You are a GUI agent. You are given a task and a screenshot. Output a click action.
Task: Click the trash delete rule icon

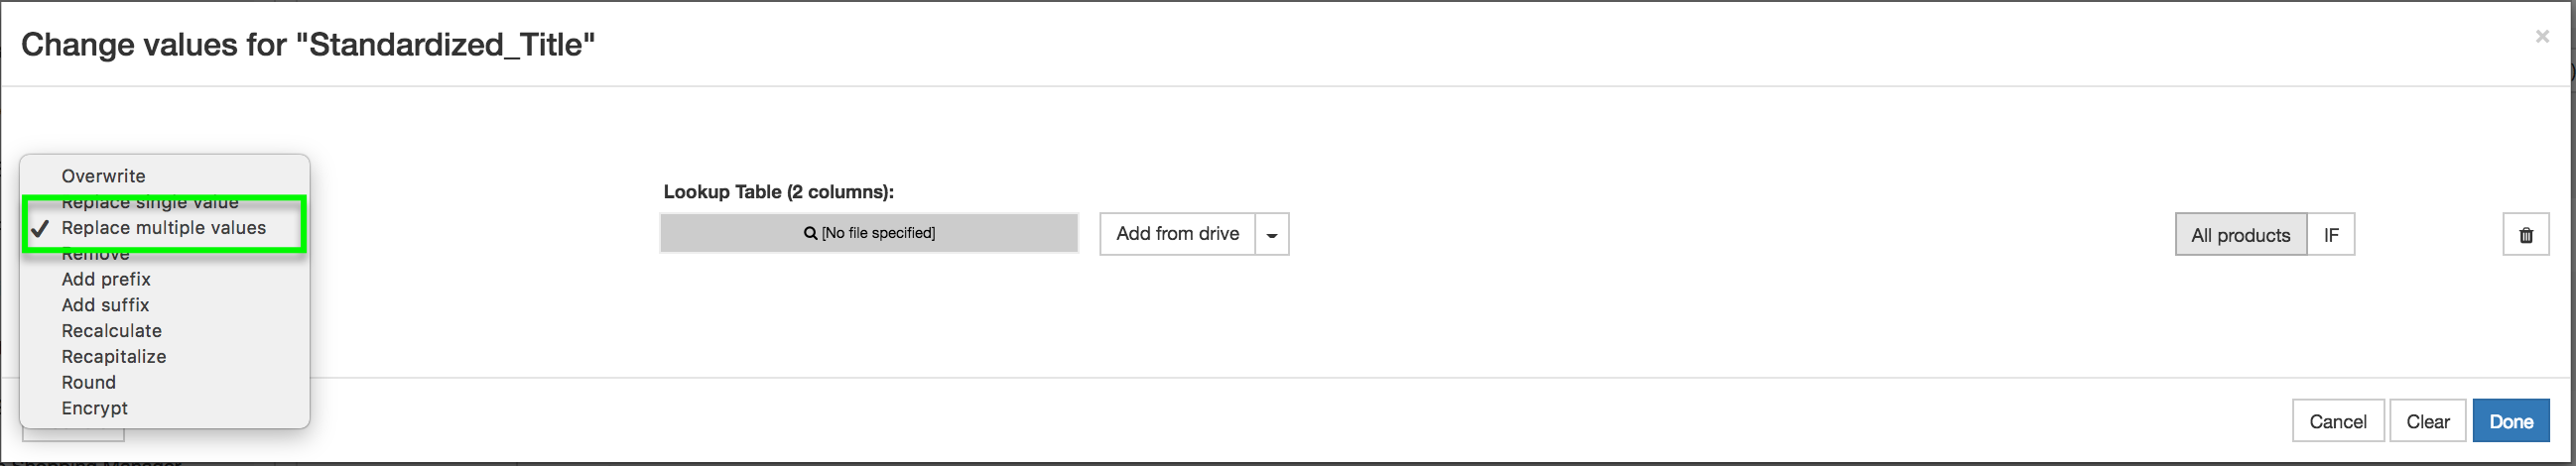click(x=2525, y=235)
